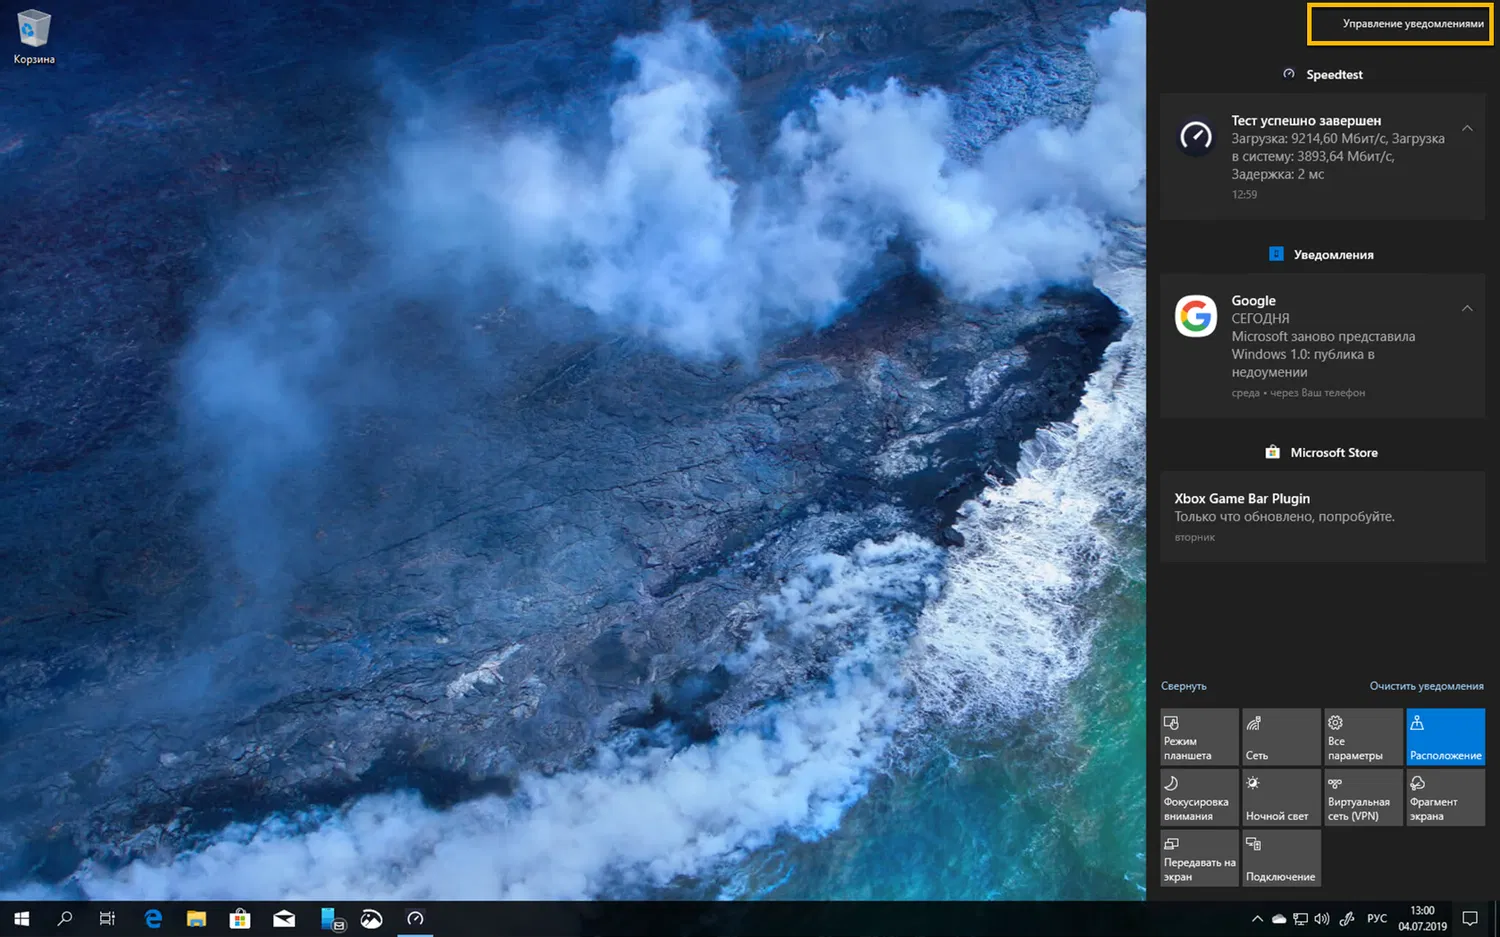Open the network tray icon
This screenshot has width=1500, height=937.
pos(1300,919)
